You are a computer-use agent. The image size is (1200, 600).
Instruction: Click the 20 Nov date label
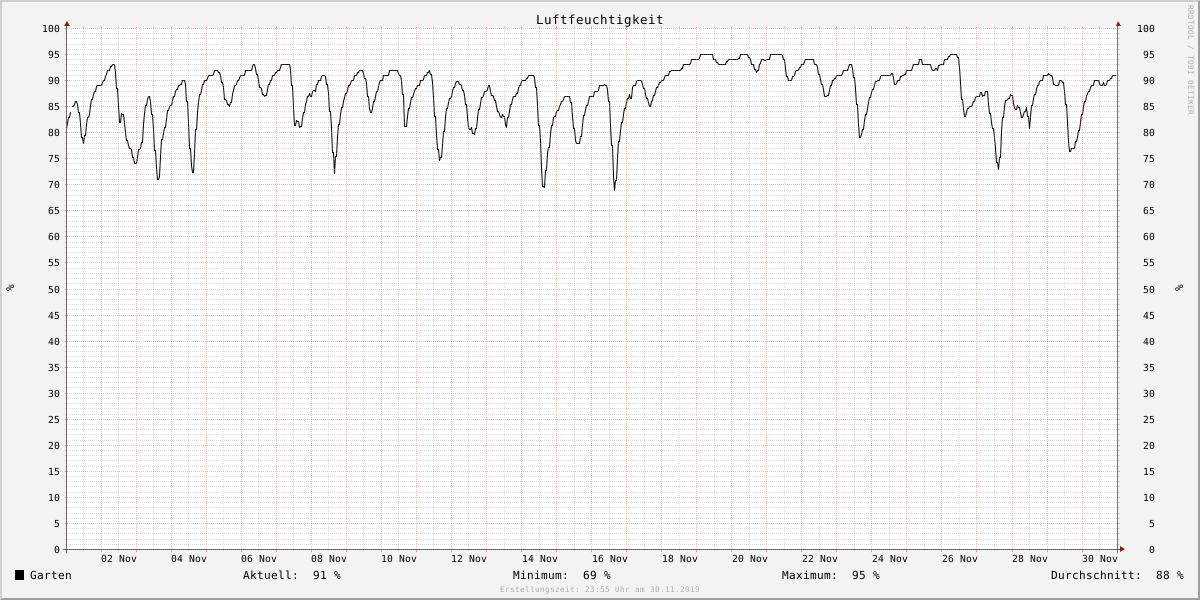[750, 558]
